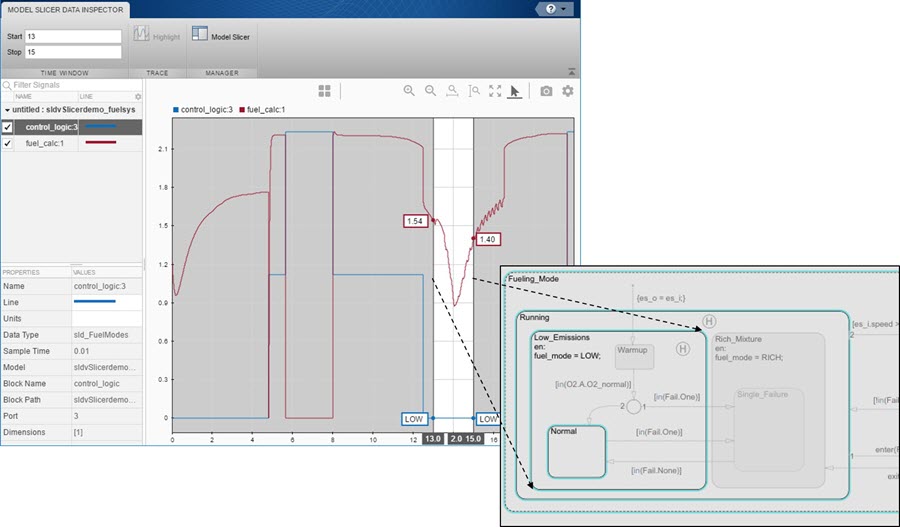The height and width of the screenshot is (527, 900).
Task: Uncheck the fuel_calc:1 signal checkbox
Action: tap(7, 143)
